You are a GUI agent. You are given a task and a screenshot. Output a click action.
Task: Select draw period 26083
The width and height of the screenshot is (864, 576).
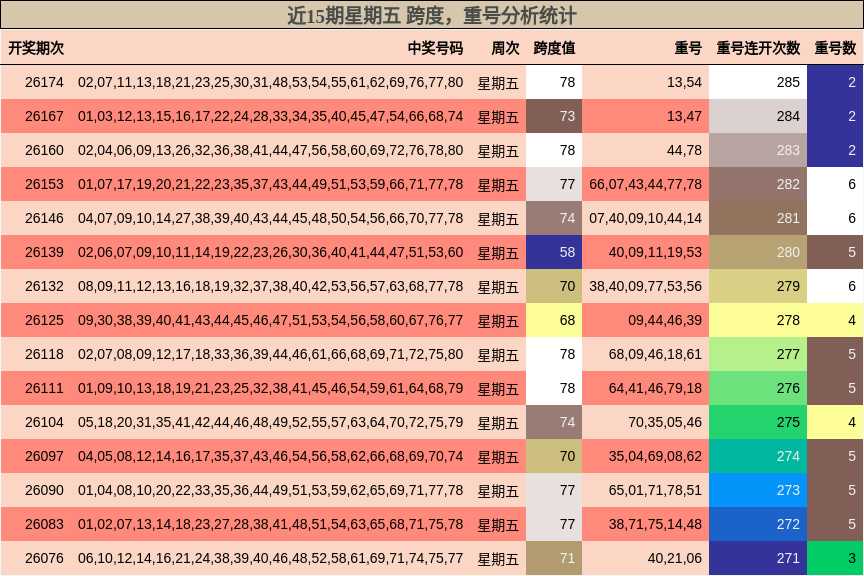(x=44, y=525)
